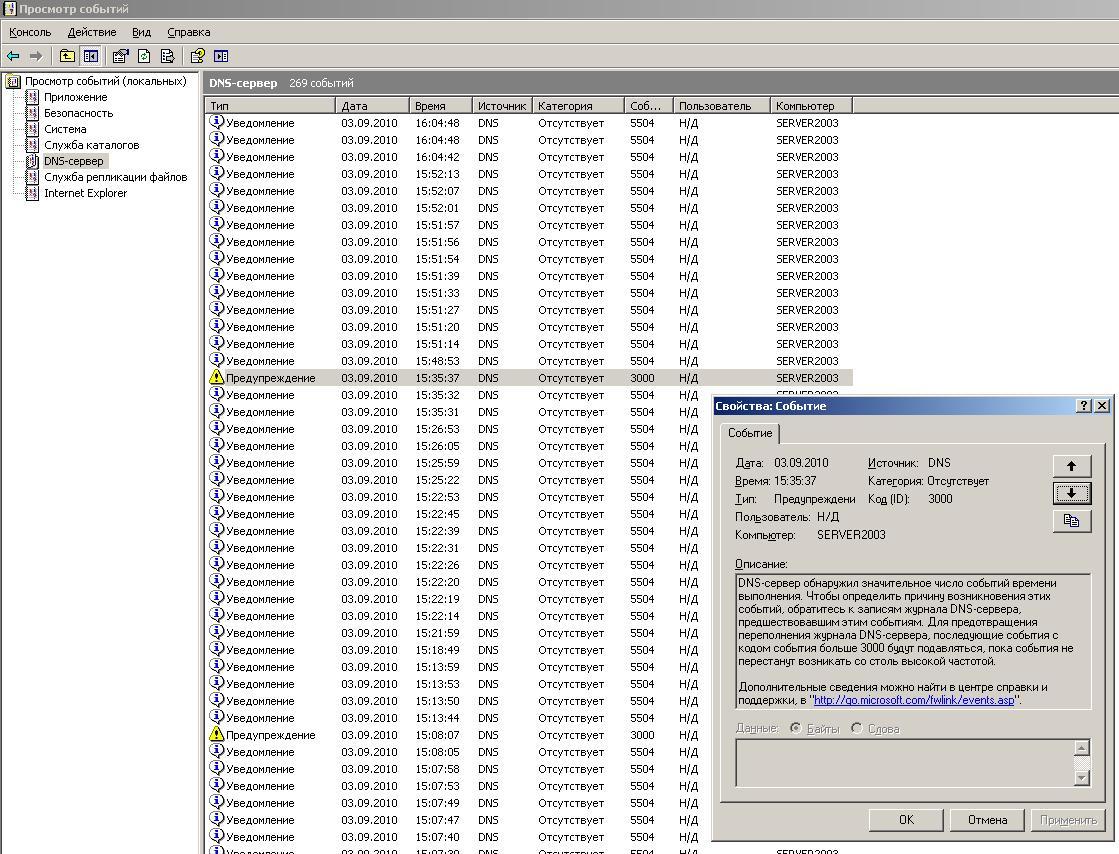The image size is (1119, 854).
Task: Select DNS-сервер in the tree
Action: coord(74,161)
